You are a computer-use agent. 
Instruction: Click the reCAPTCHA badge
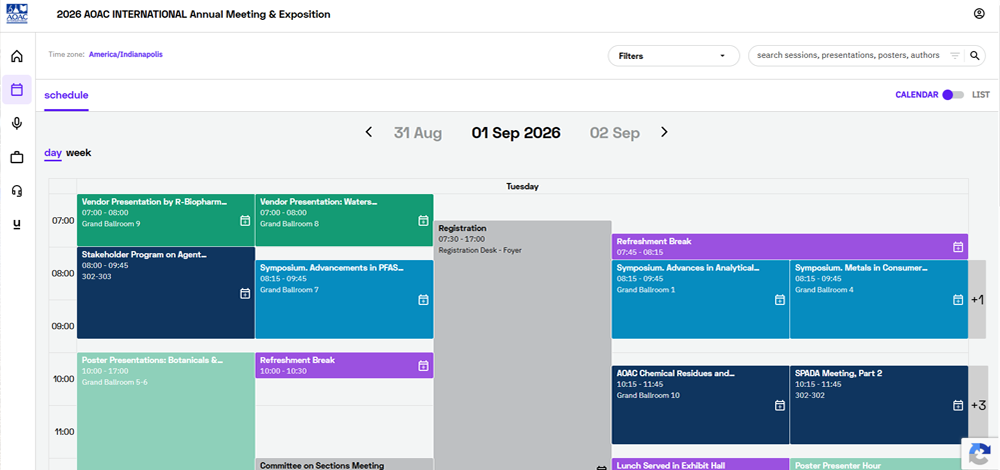click(980, 453)
